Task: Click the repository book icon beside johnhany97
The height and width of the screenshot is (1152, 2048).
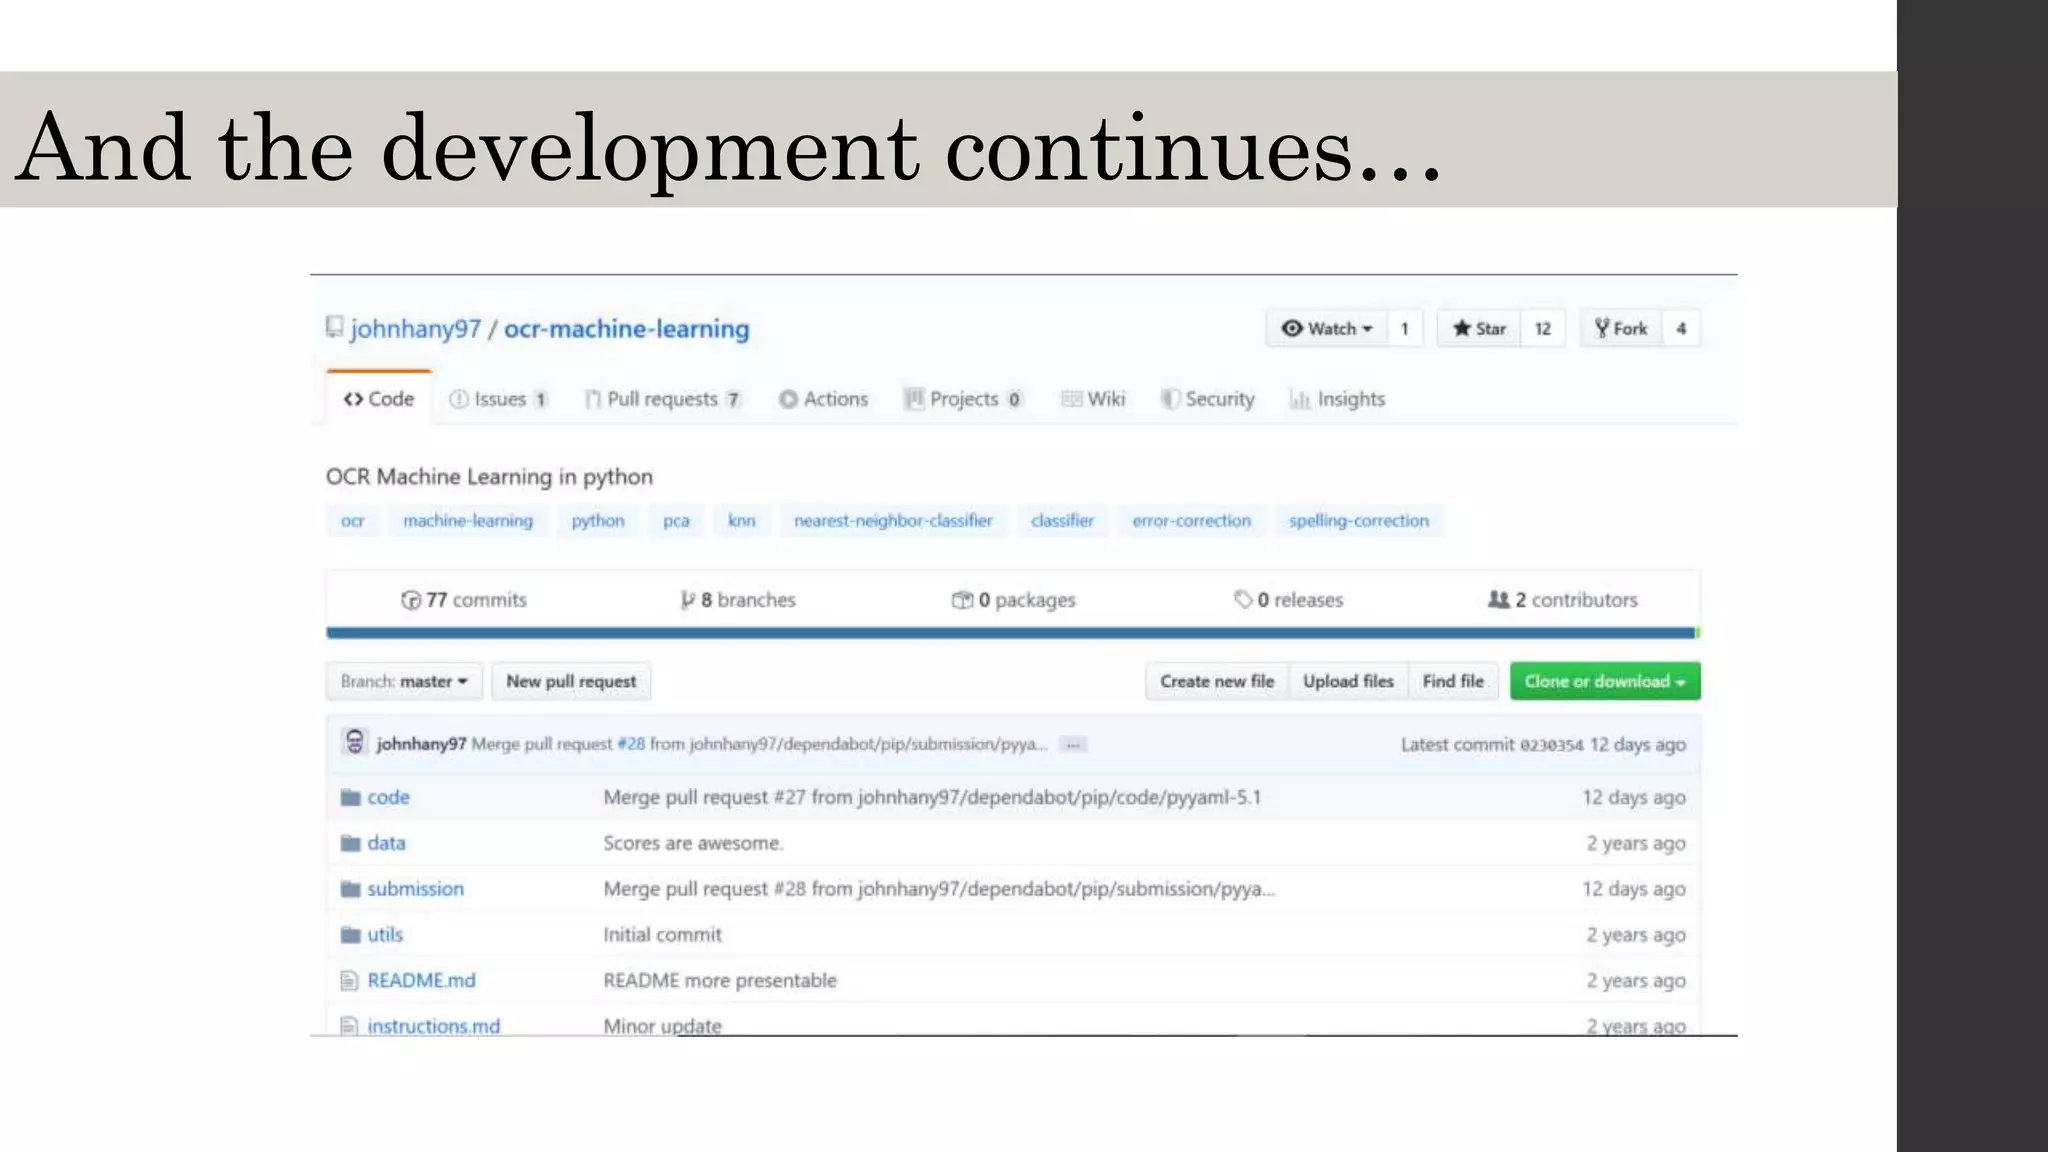Action: 335,327
